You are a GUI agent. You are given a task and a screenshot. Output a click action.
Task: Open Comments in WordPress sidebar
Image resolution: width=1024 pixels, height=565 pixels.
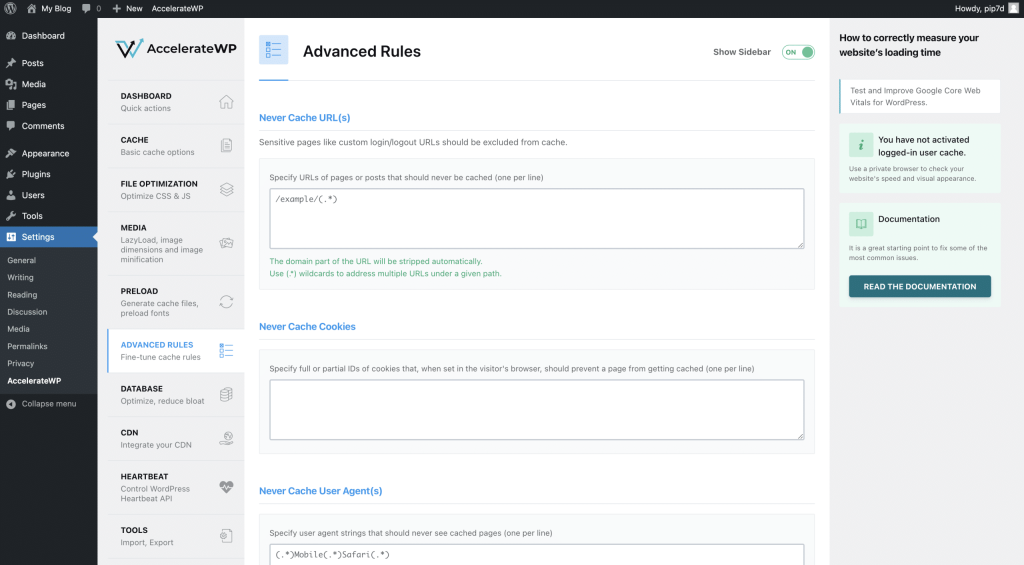click(x=48, y=126)
